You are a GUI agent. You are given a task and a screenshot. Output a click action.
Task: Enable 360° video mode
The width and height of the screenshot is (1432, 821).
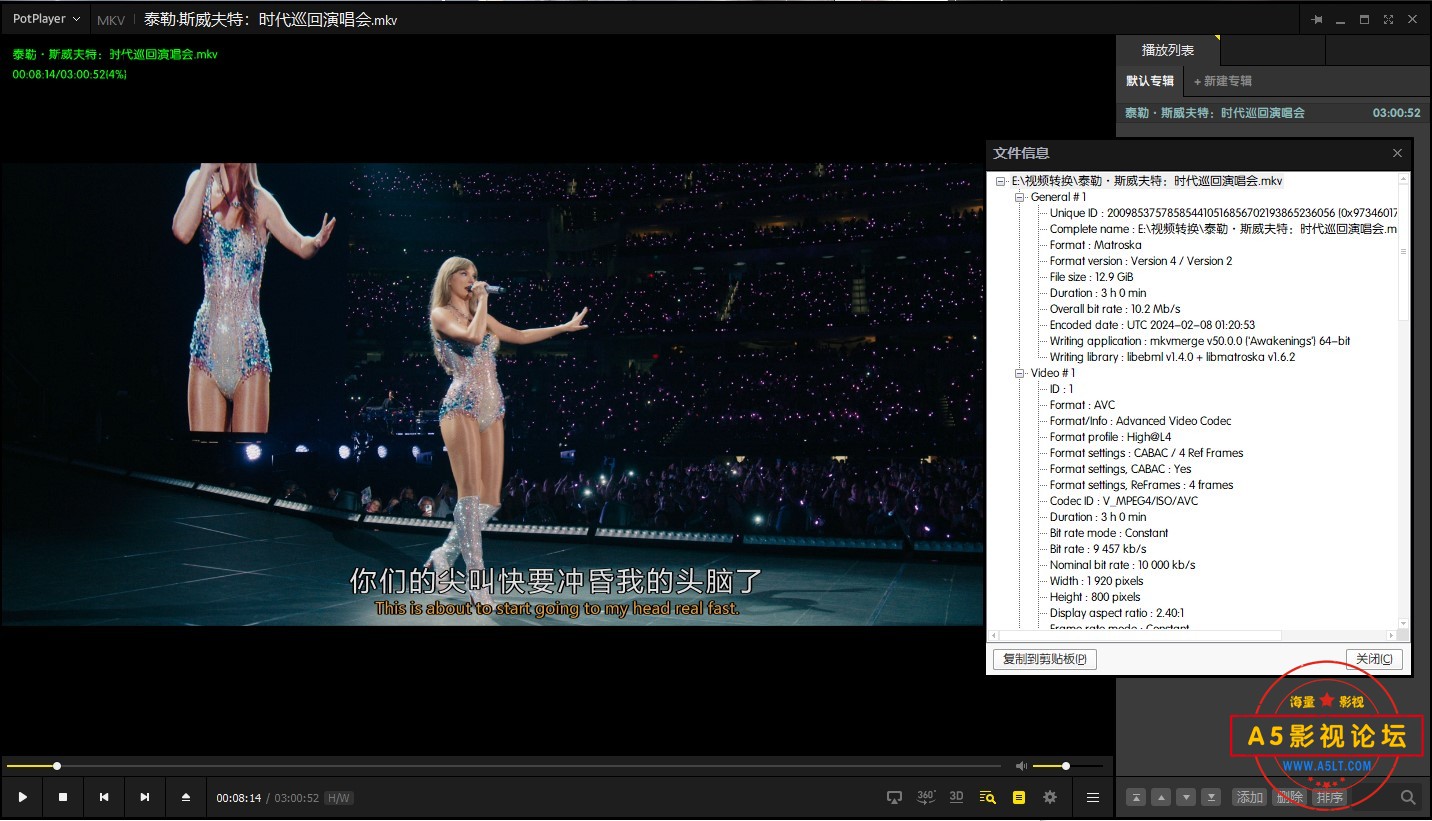coord(926,796)
